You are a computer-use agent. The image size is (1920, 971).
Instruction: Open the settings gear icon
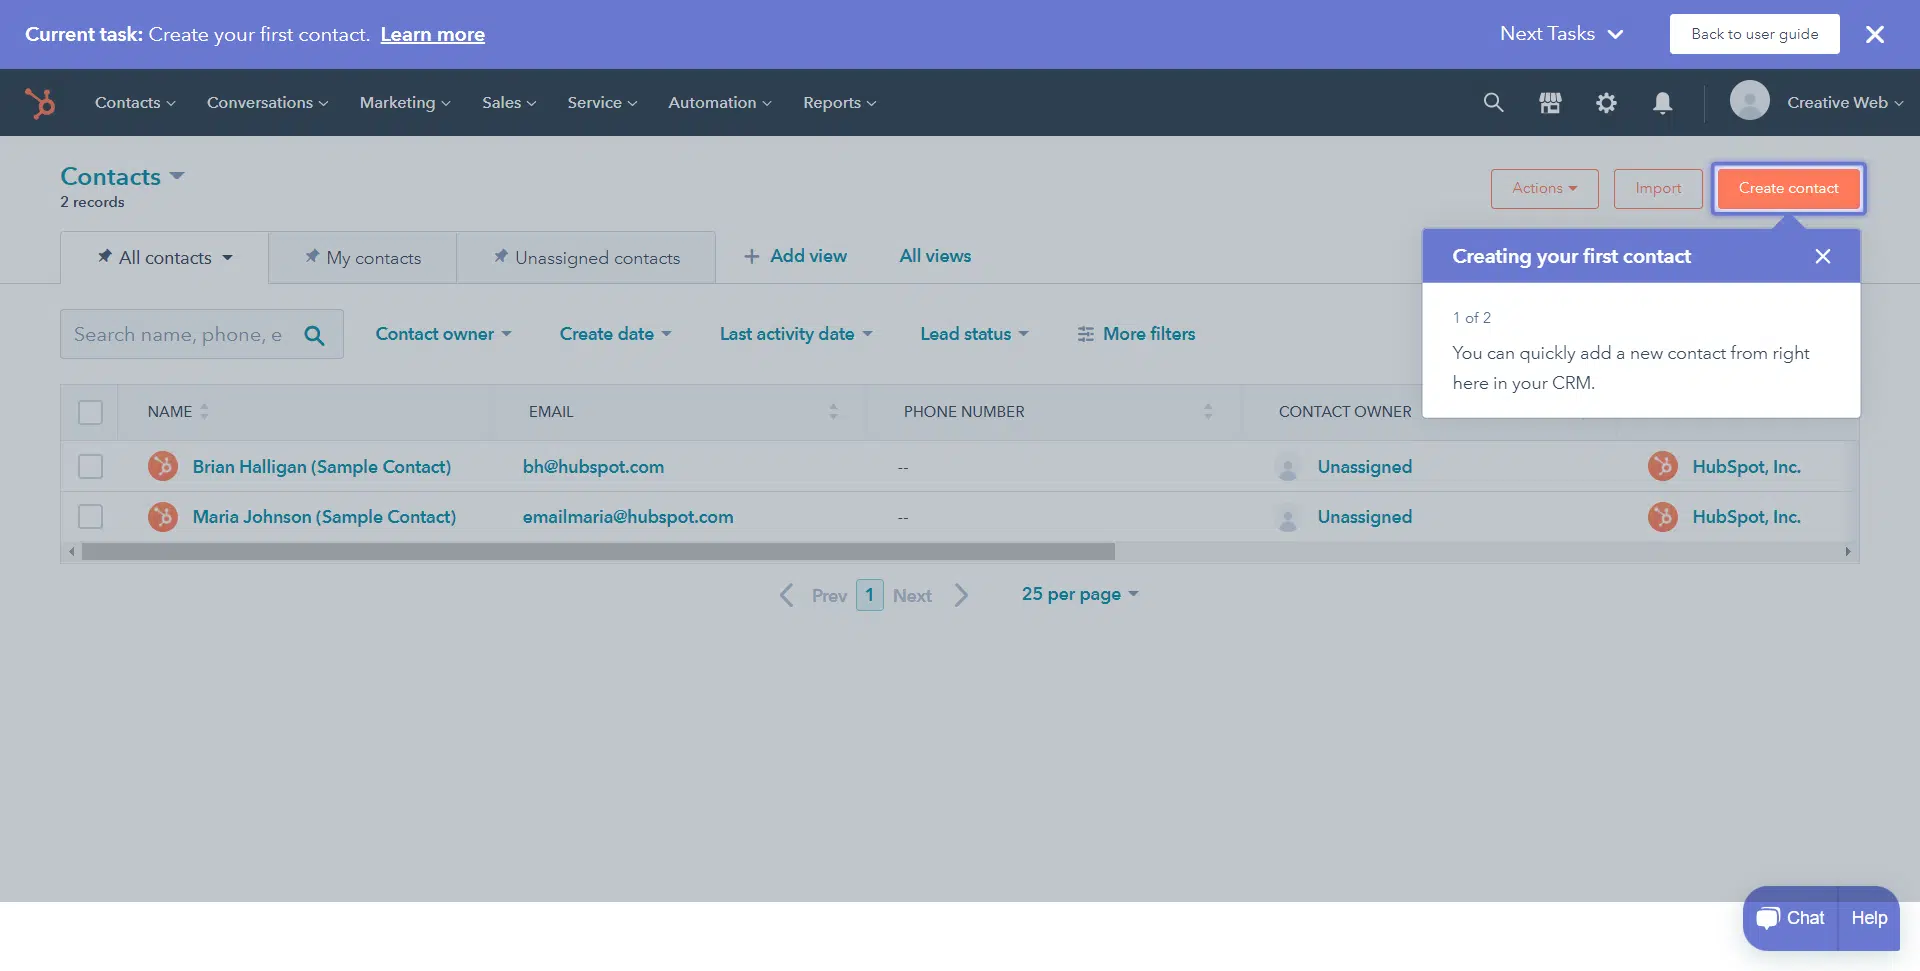[x=1606, y=102]
